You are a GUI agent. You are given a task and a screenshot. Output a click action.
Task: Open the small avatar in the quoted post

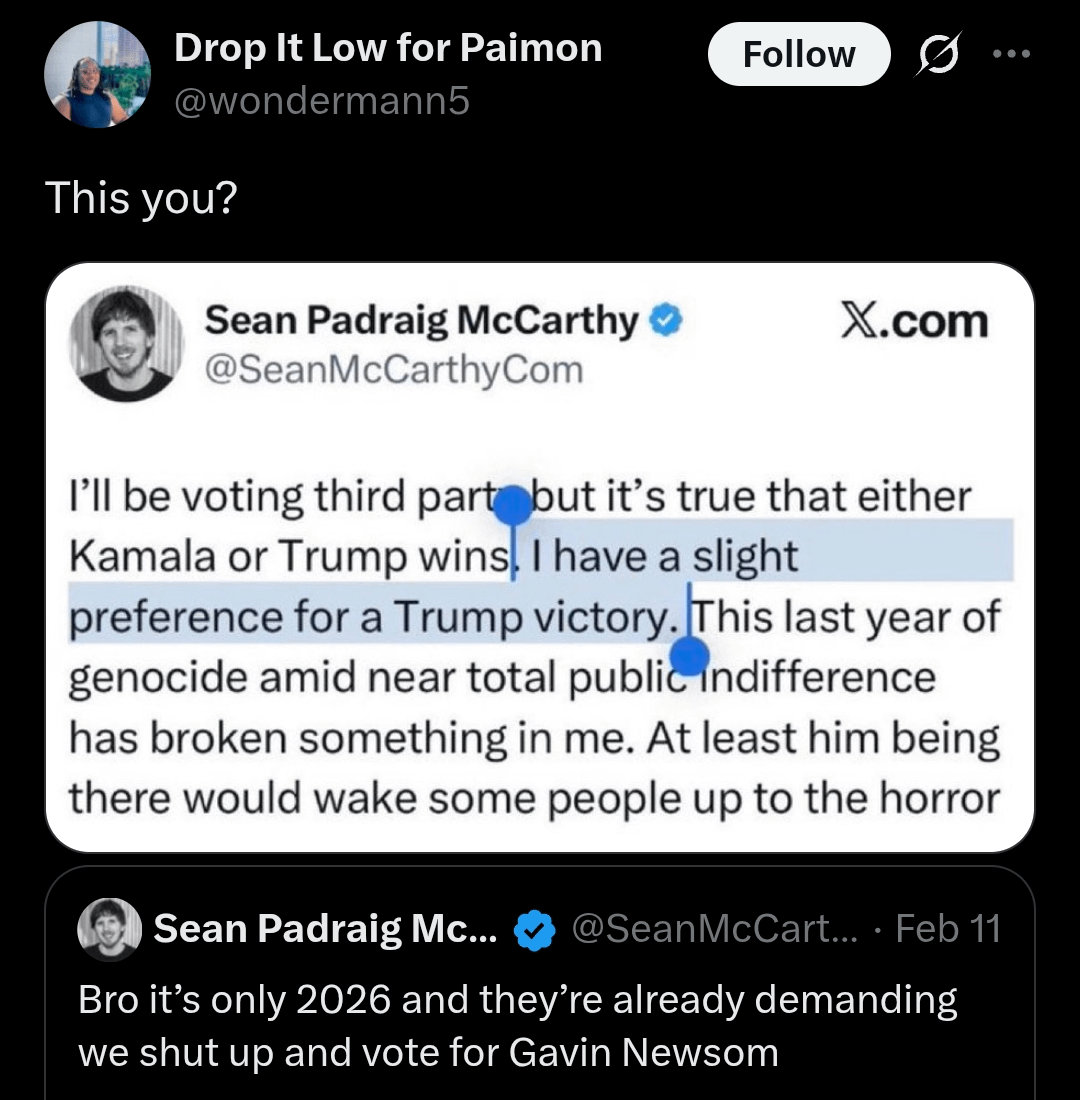(109, 930)
